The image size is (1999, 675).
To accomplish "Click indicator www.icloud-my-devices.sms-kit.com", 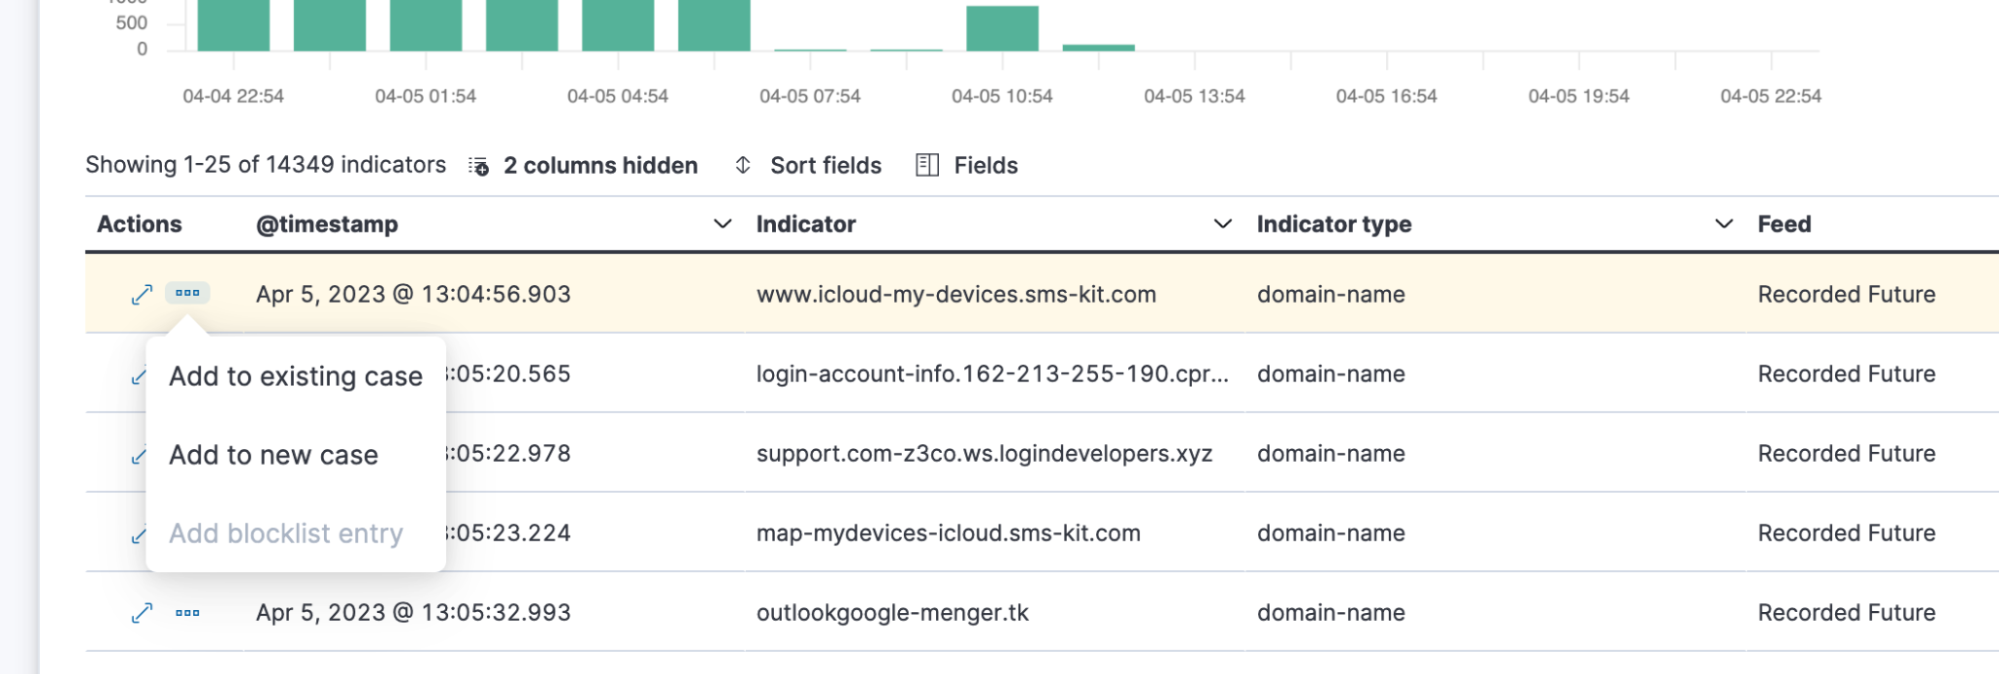I will point(956,294).
